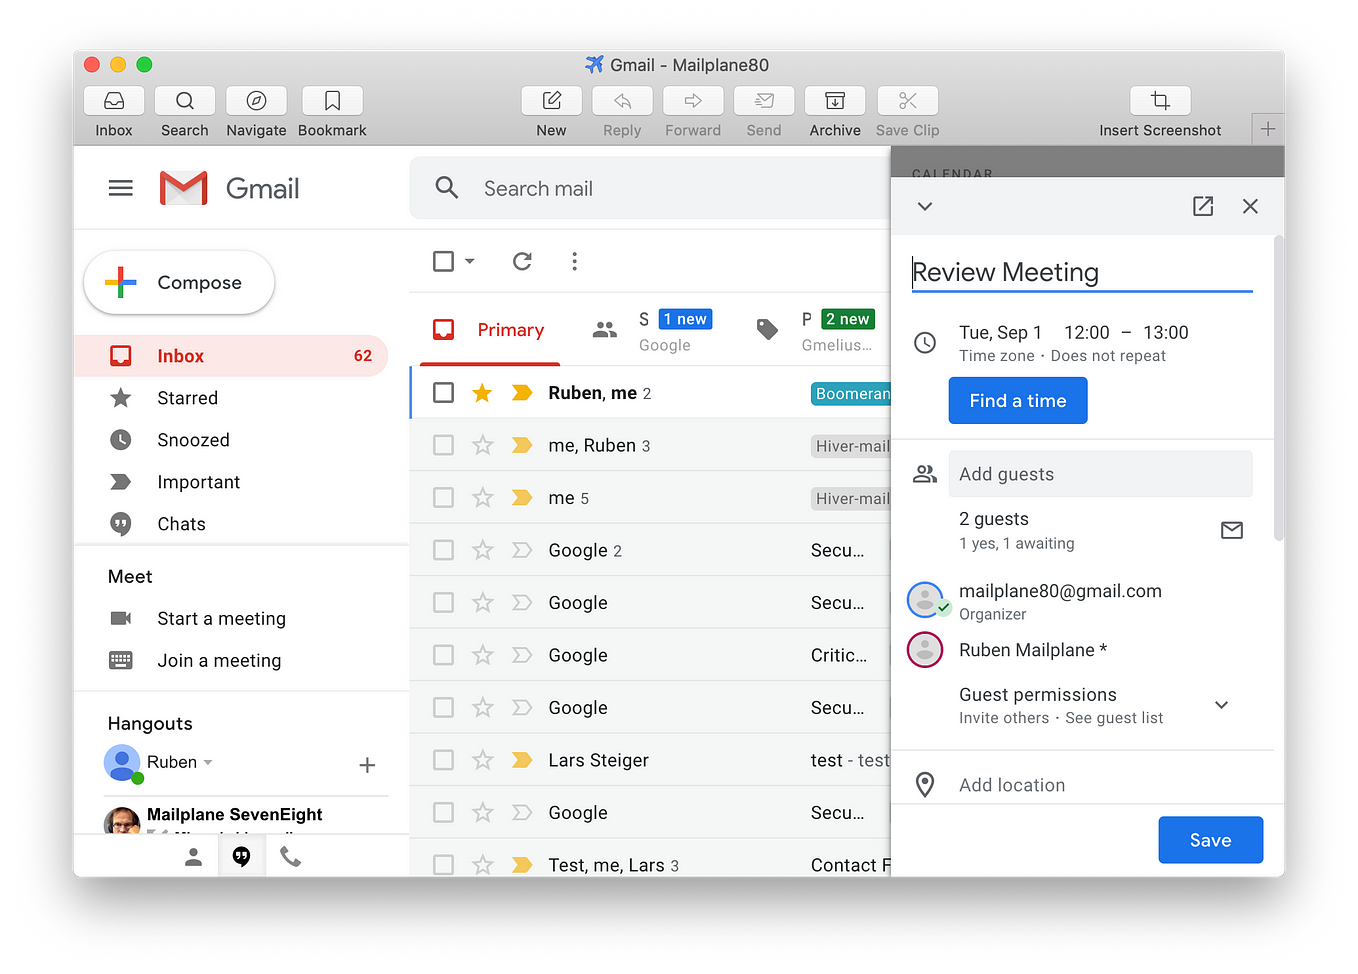The height and width of the screenshot is (974, 1358).
Task: Select the Lars Steiger email checkbox
Action: pyautogui.click(x=443, y=760)
